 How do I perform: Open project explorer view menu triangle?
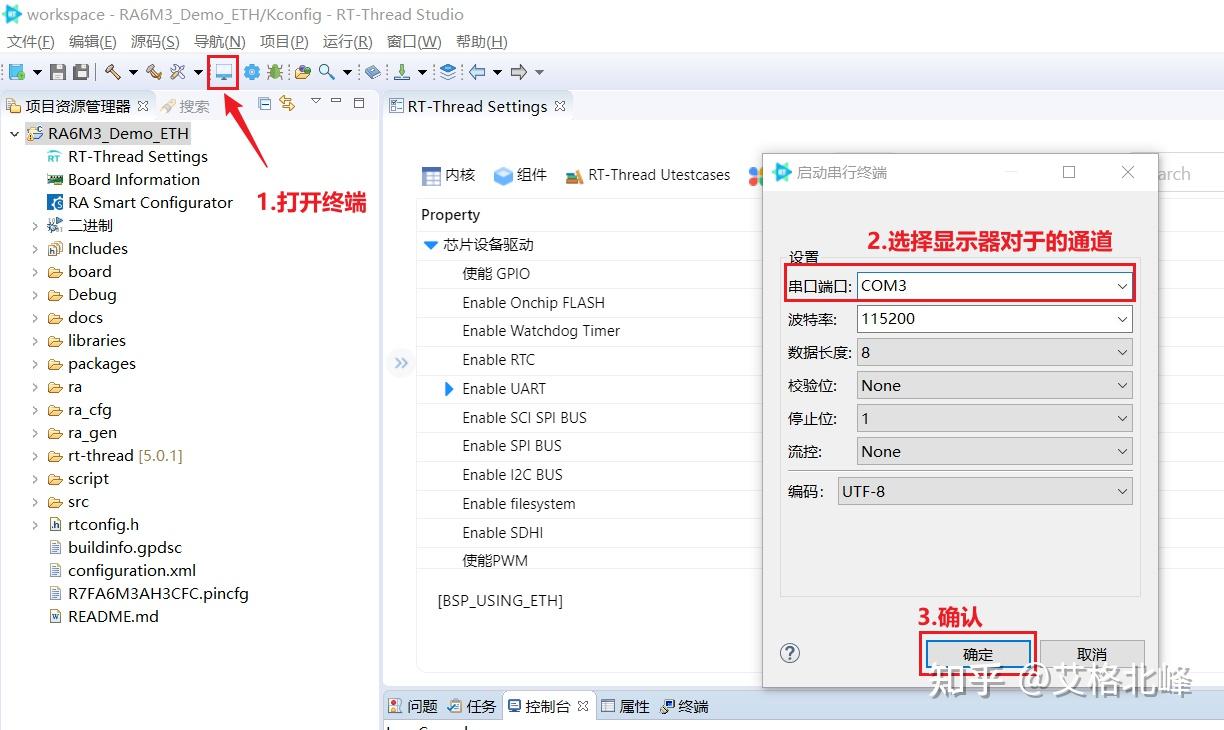click(x=315, y=101)
